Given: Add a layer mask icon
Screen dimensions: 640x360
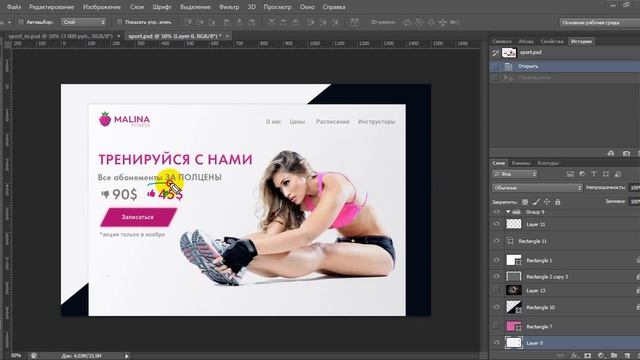Looking at the screenshot, I should (588, 356).
